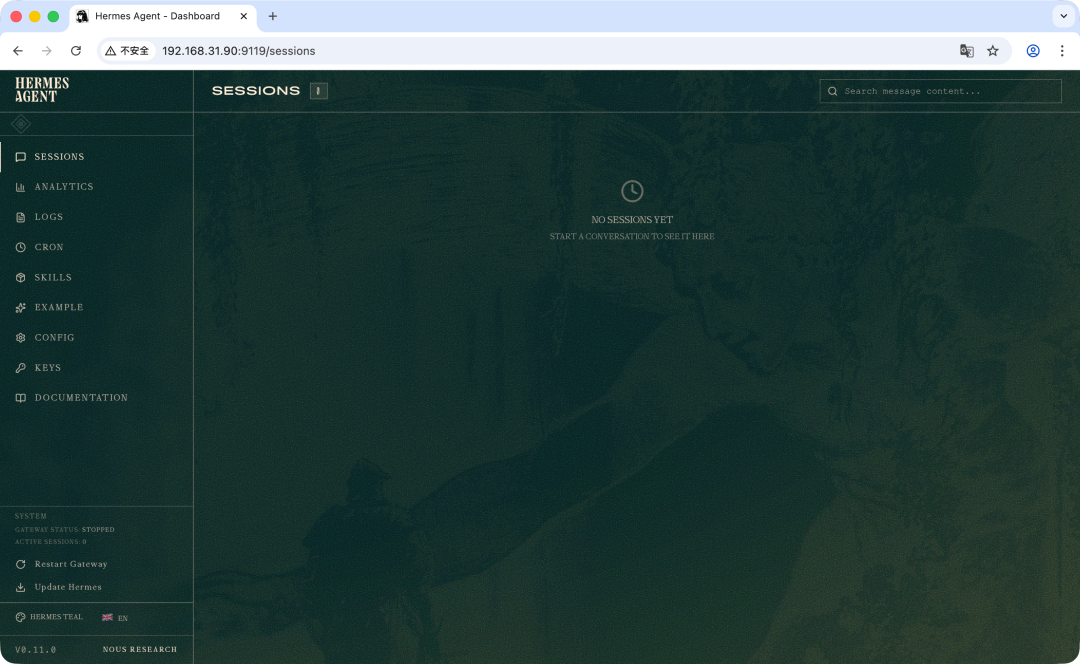Click the Update Hermes download icon
The image size is (1080, 664).
[x=21, y=588]
